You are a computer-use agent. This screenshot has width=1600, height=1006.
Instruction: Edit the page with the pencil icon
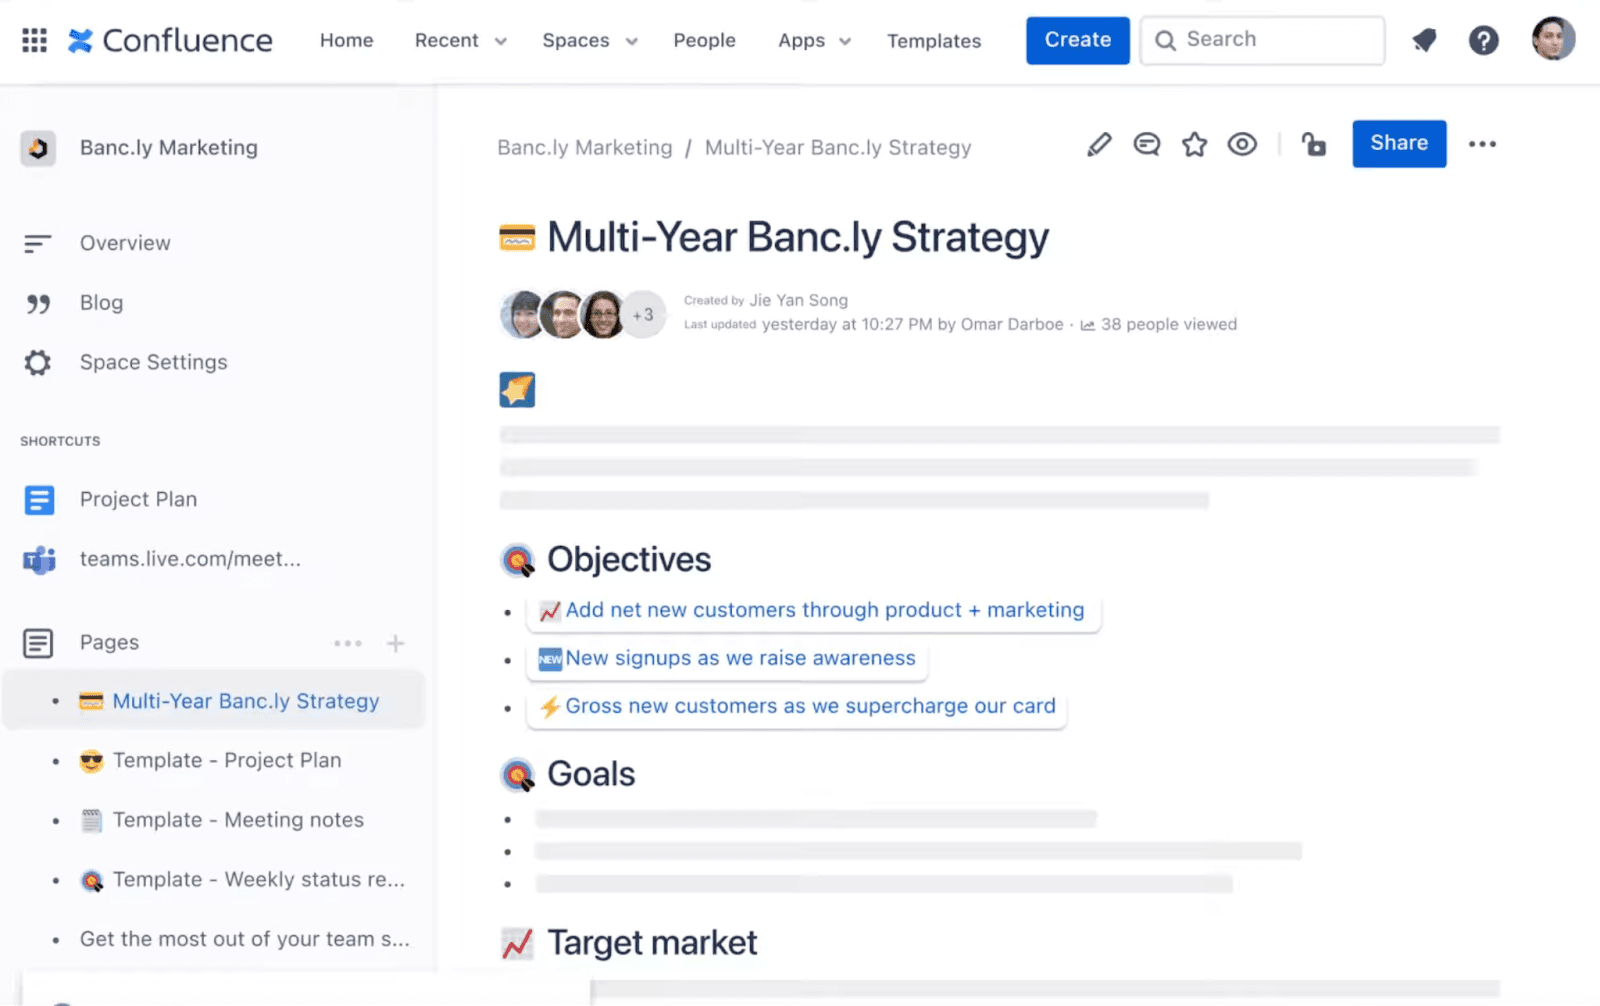point(1099,144)
